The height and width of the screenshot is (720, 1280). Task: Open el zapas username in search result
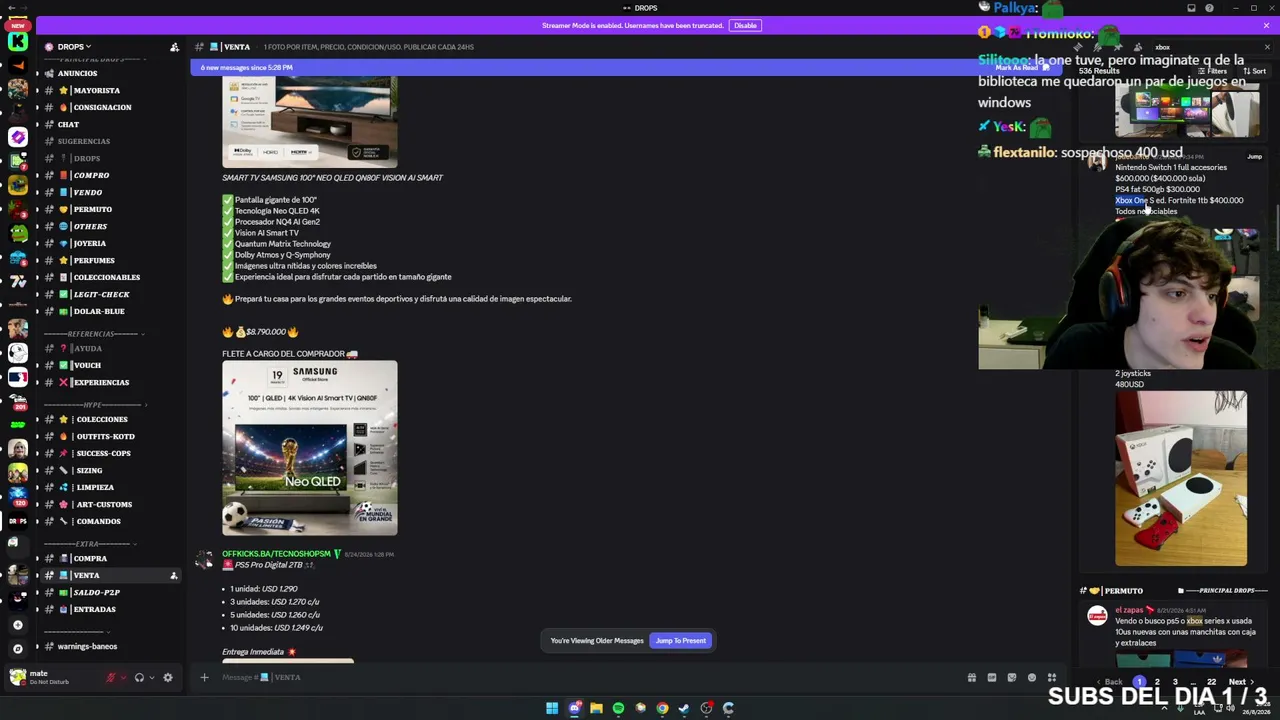[1129, 610]
